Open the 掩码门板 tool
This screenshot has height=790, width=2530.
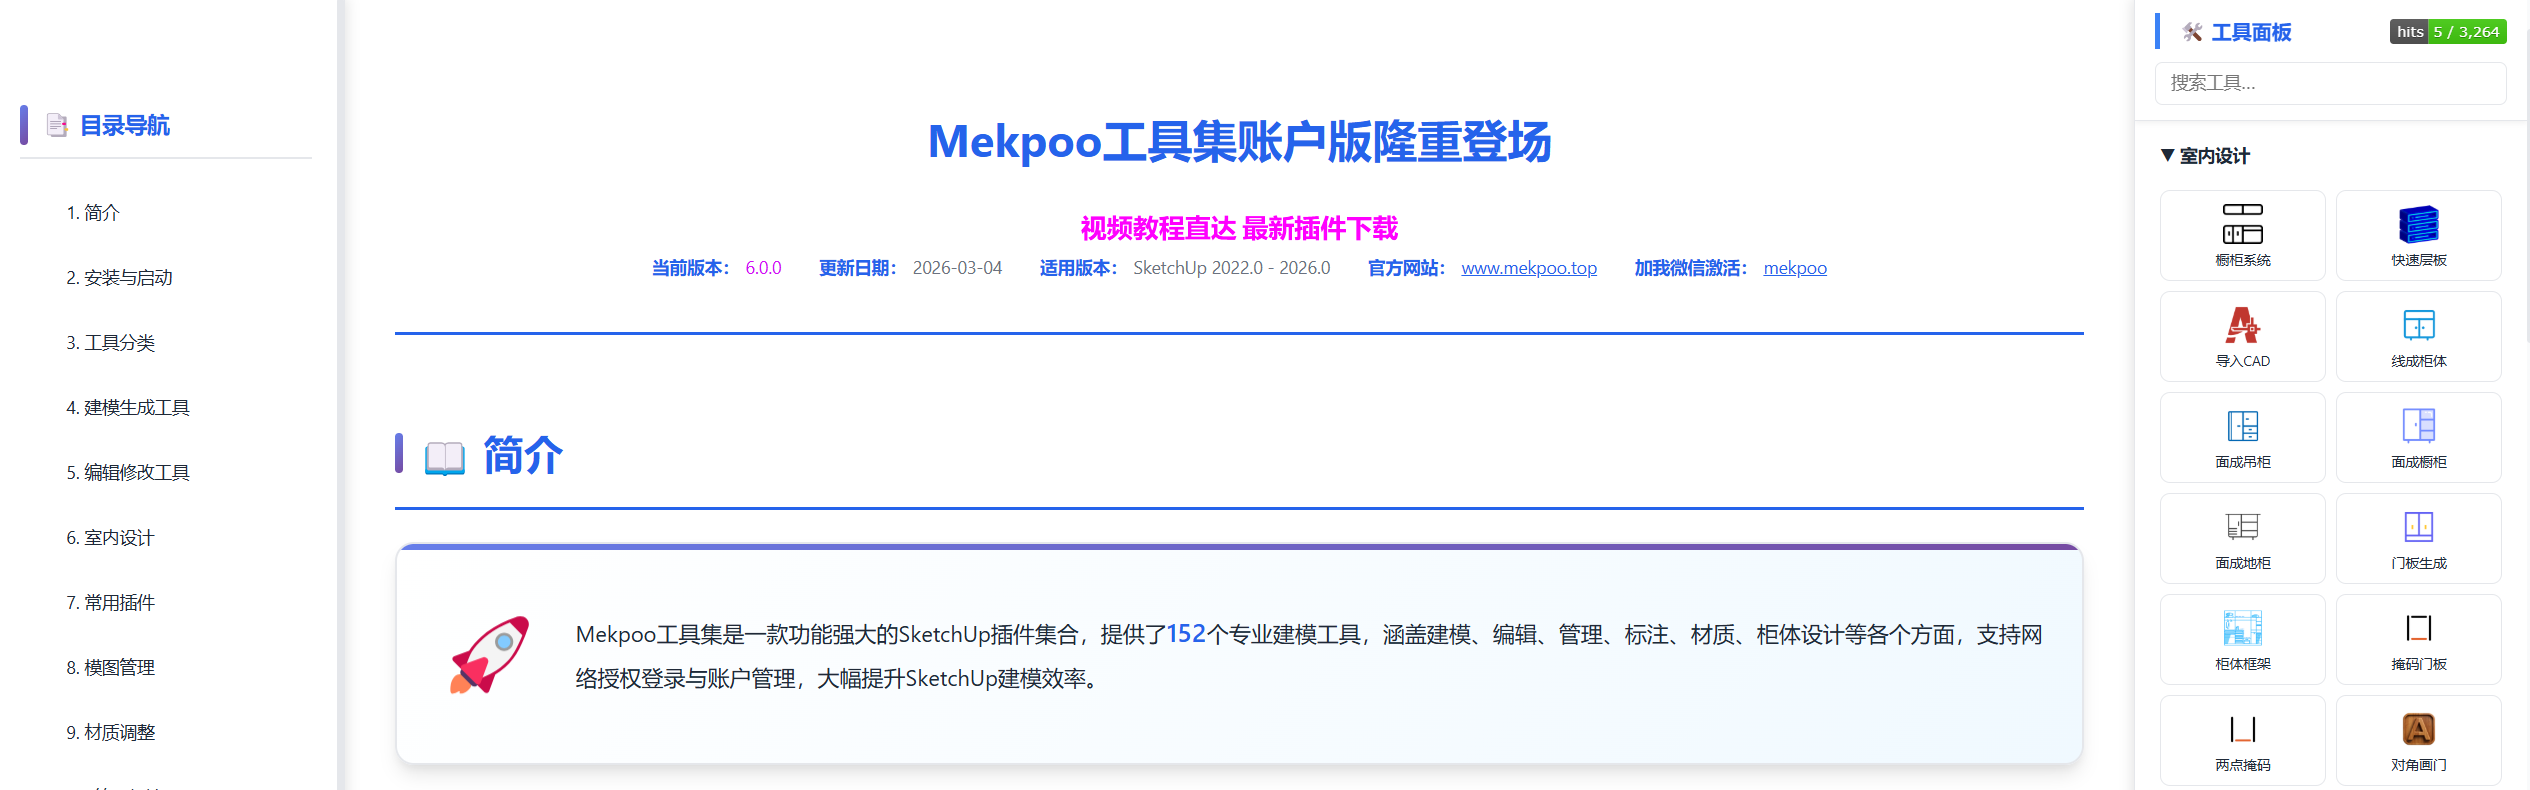point(2418,638)
